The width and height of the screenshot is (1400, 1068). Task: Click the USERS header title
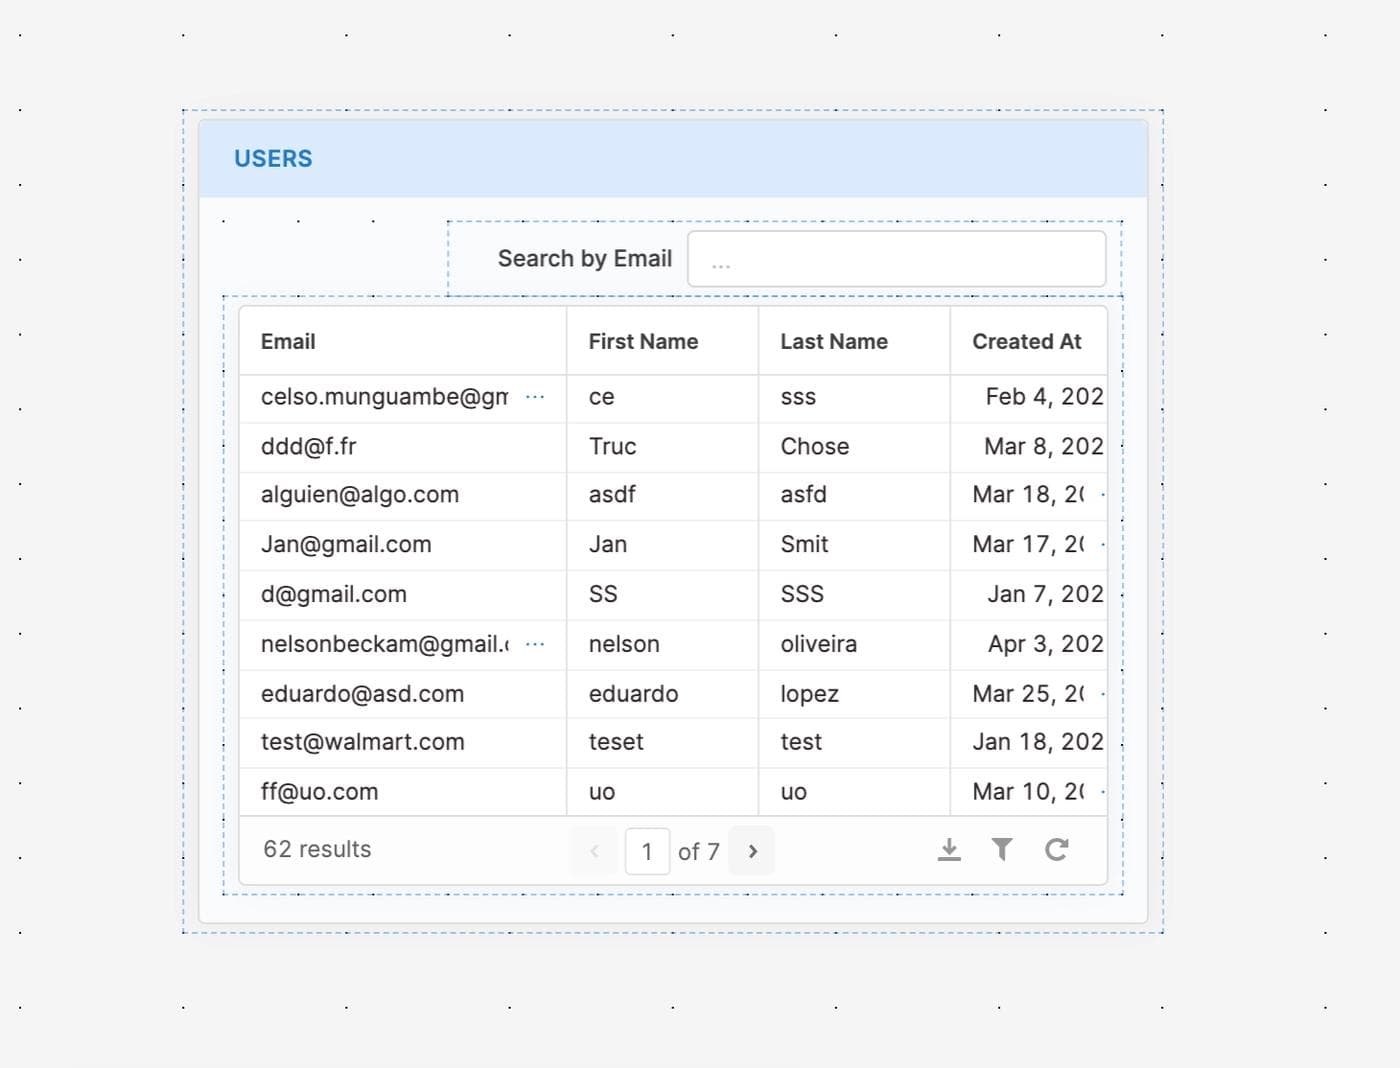(273, 159)
